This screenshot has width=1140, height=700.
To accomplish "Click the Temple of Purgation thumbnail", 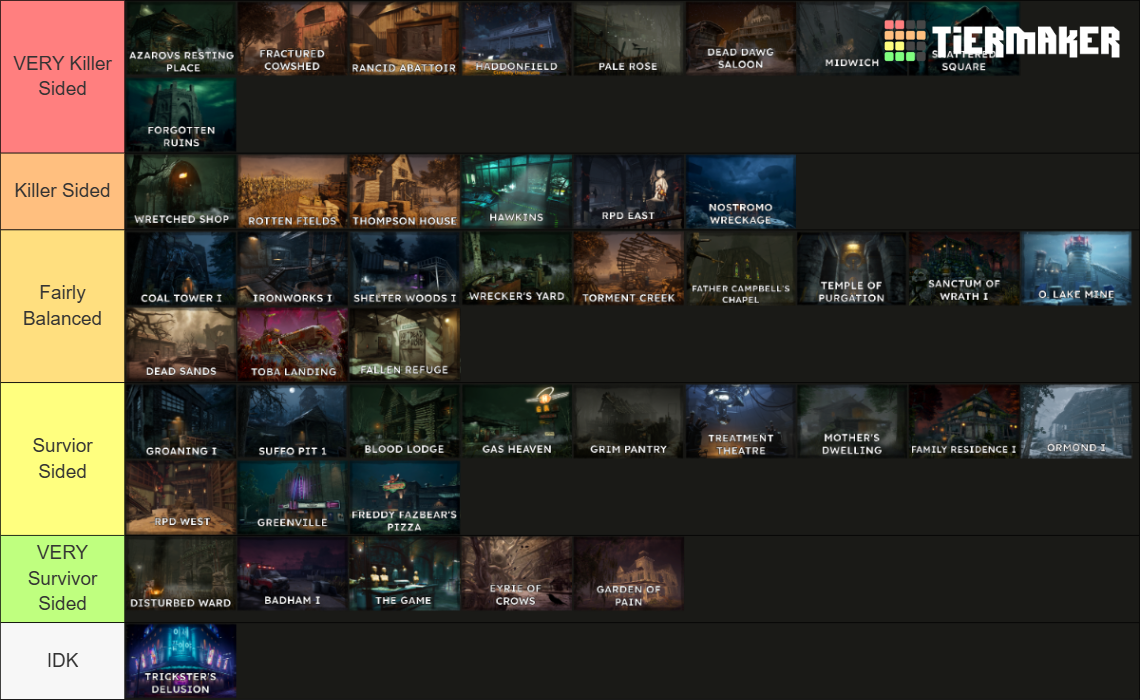I will click(852, 268).
